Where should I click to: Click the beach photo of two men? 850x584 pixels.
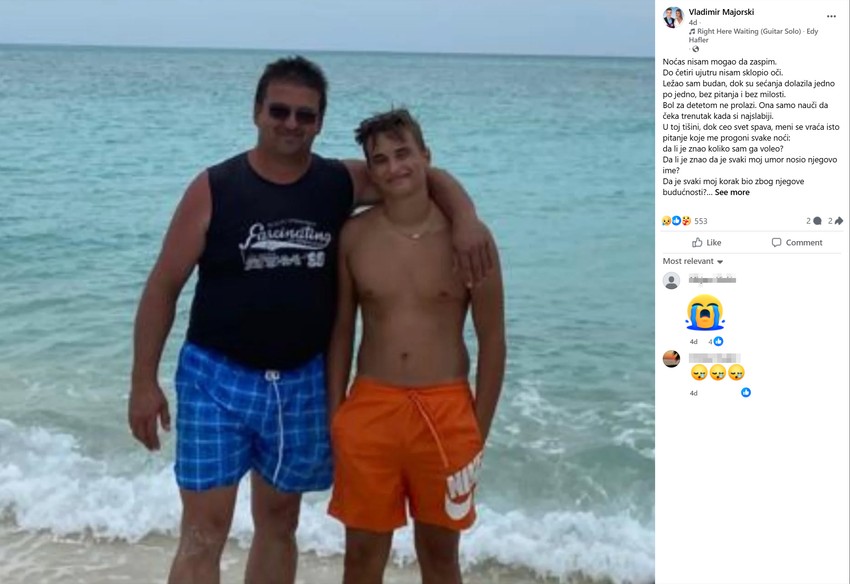pos(327,292)
